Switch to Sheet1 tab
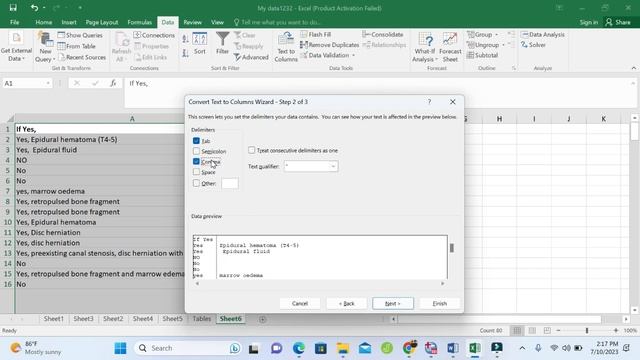The width and height of the screenshot is (640, 360). point(53,319)
